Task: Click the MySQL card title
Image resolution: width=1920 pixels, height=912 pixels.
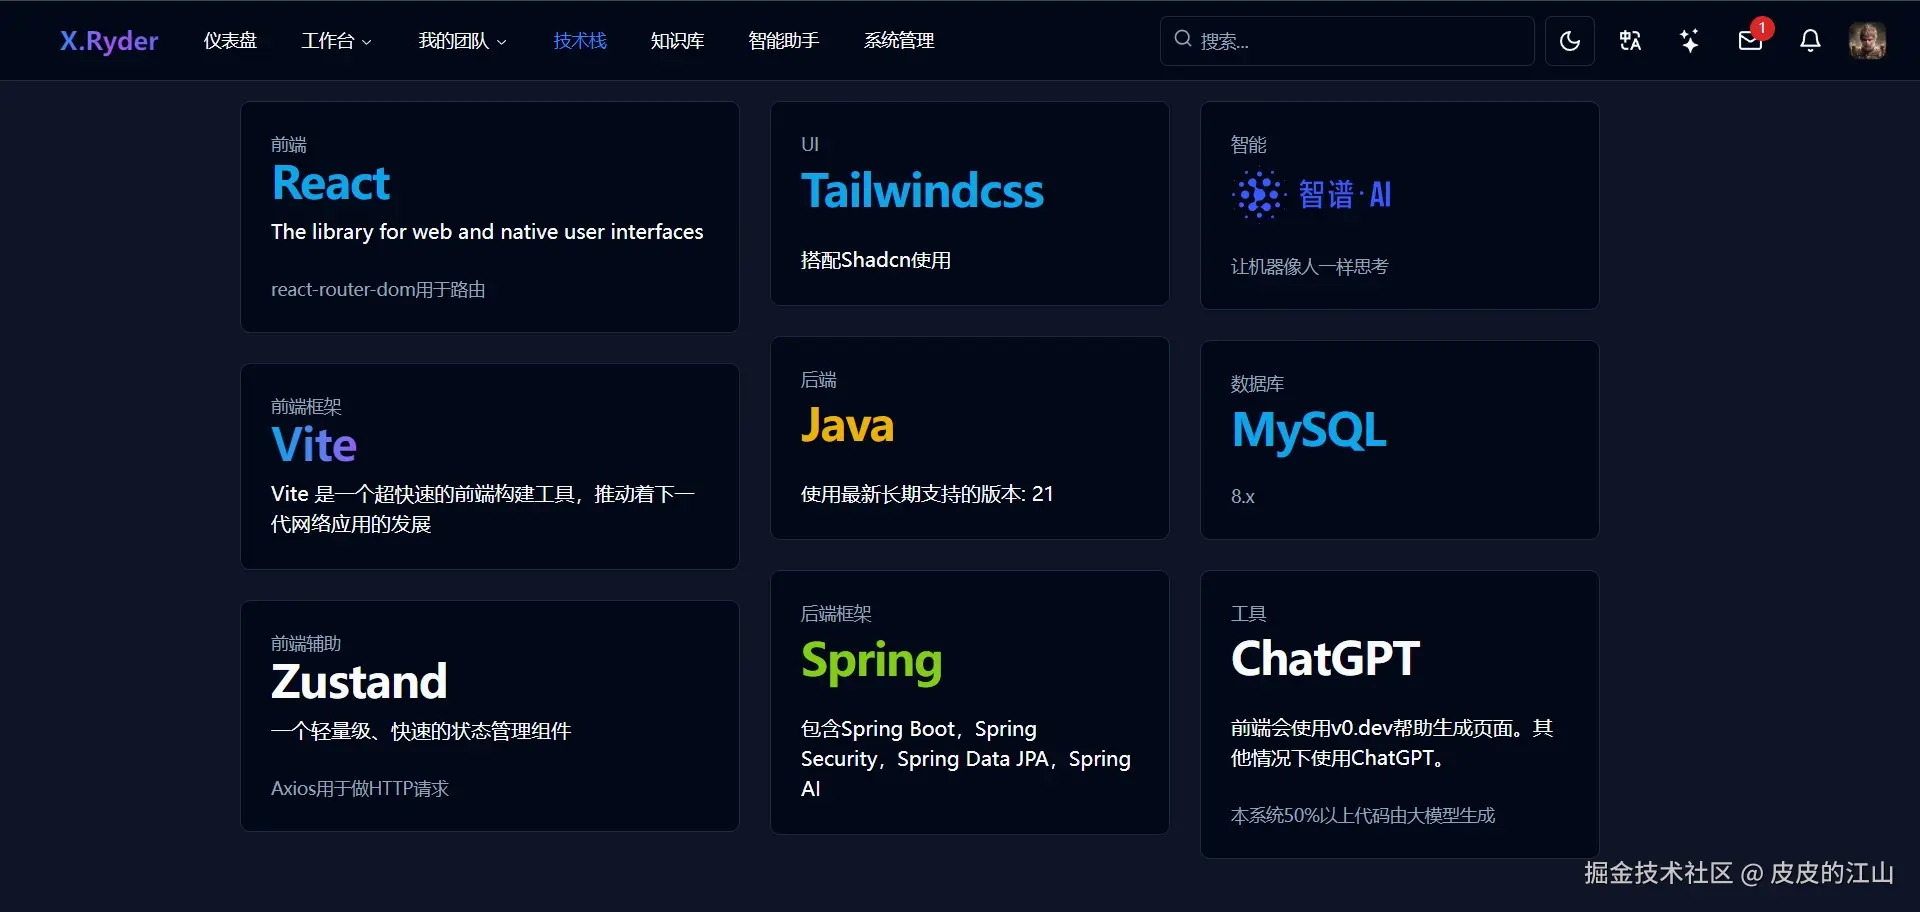Action: [1309, 431]
